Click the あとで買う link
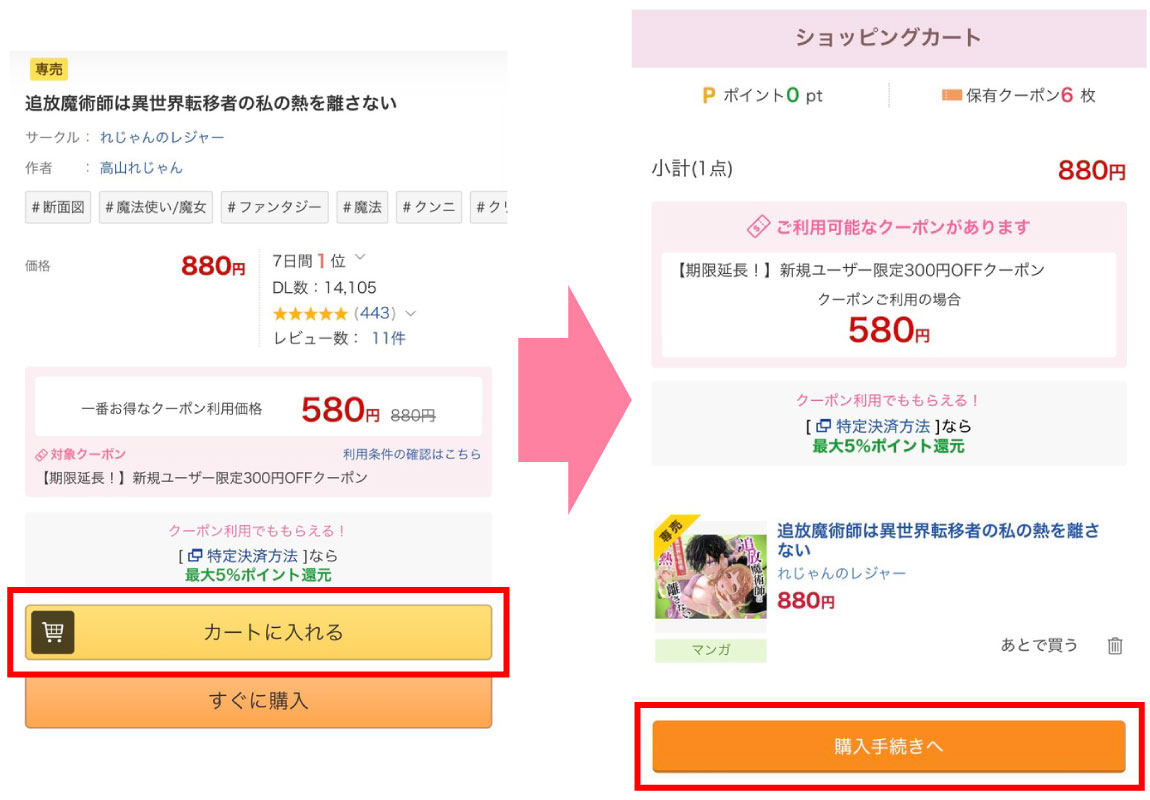The width and height of the screenshot is (1150, 800). pyautogui.click(x=1039, y=645)
